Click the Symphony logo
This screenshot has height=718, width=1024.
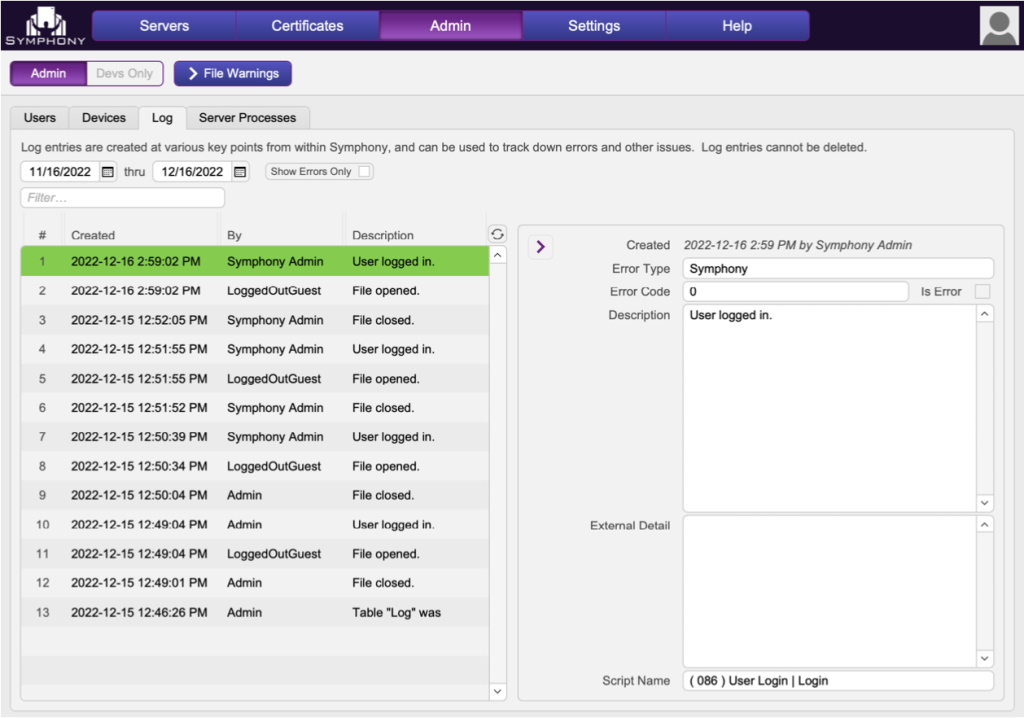(44, 25)
